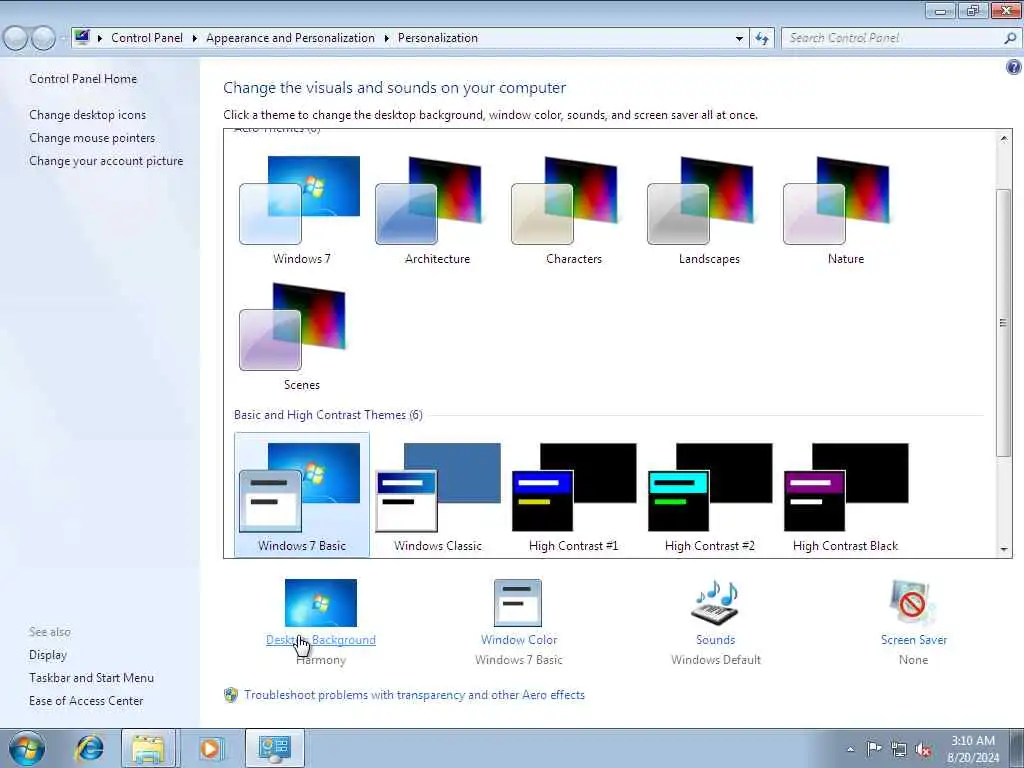Choose High Contrast #2 theme
The height and width of the screenshot is (768, 1024).
point(709,495)
